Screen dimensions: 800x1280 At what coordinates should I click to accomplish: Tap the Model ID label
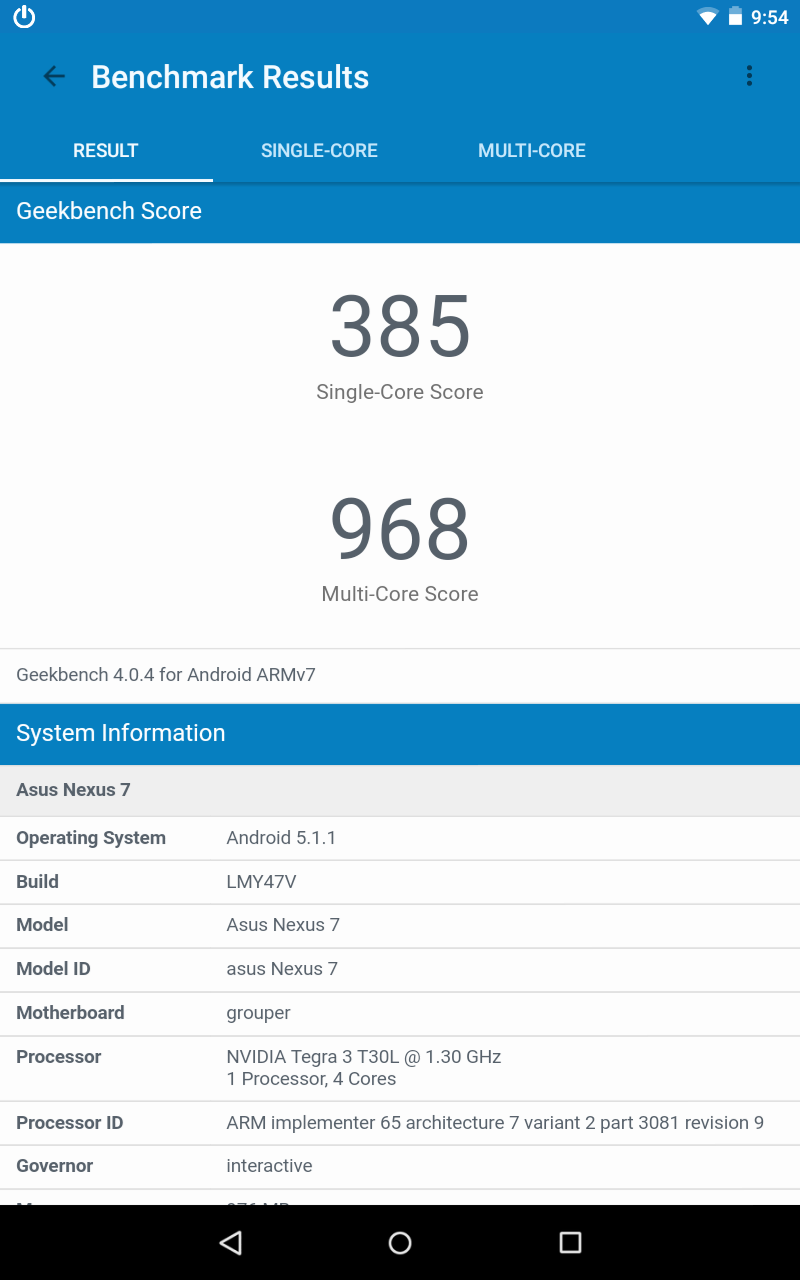coord(53,969)
